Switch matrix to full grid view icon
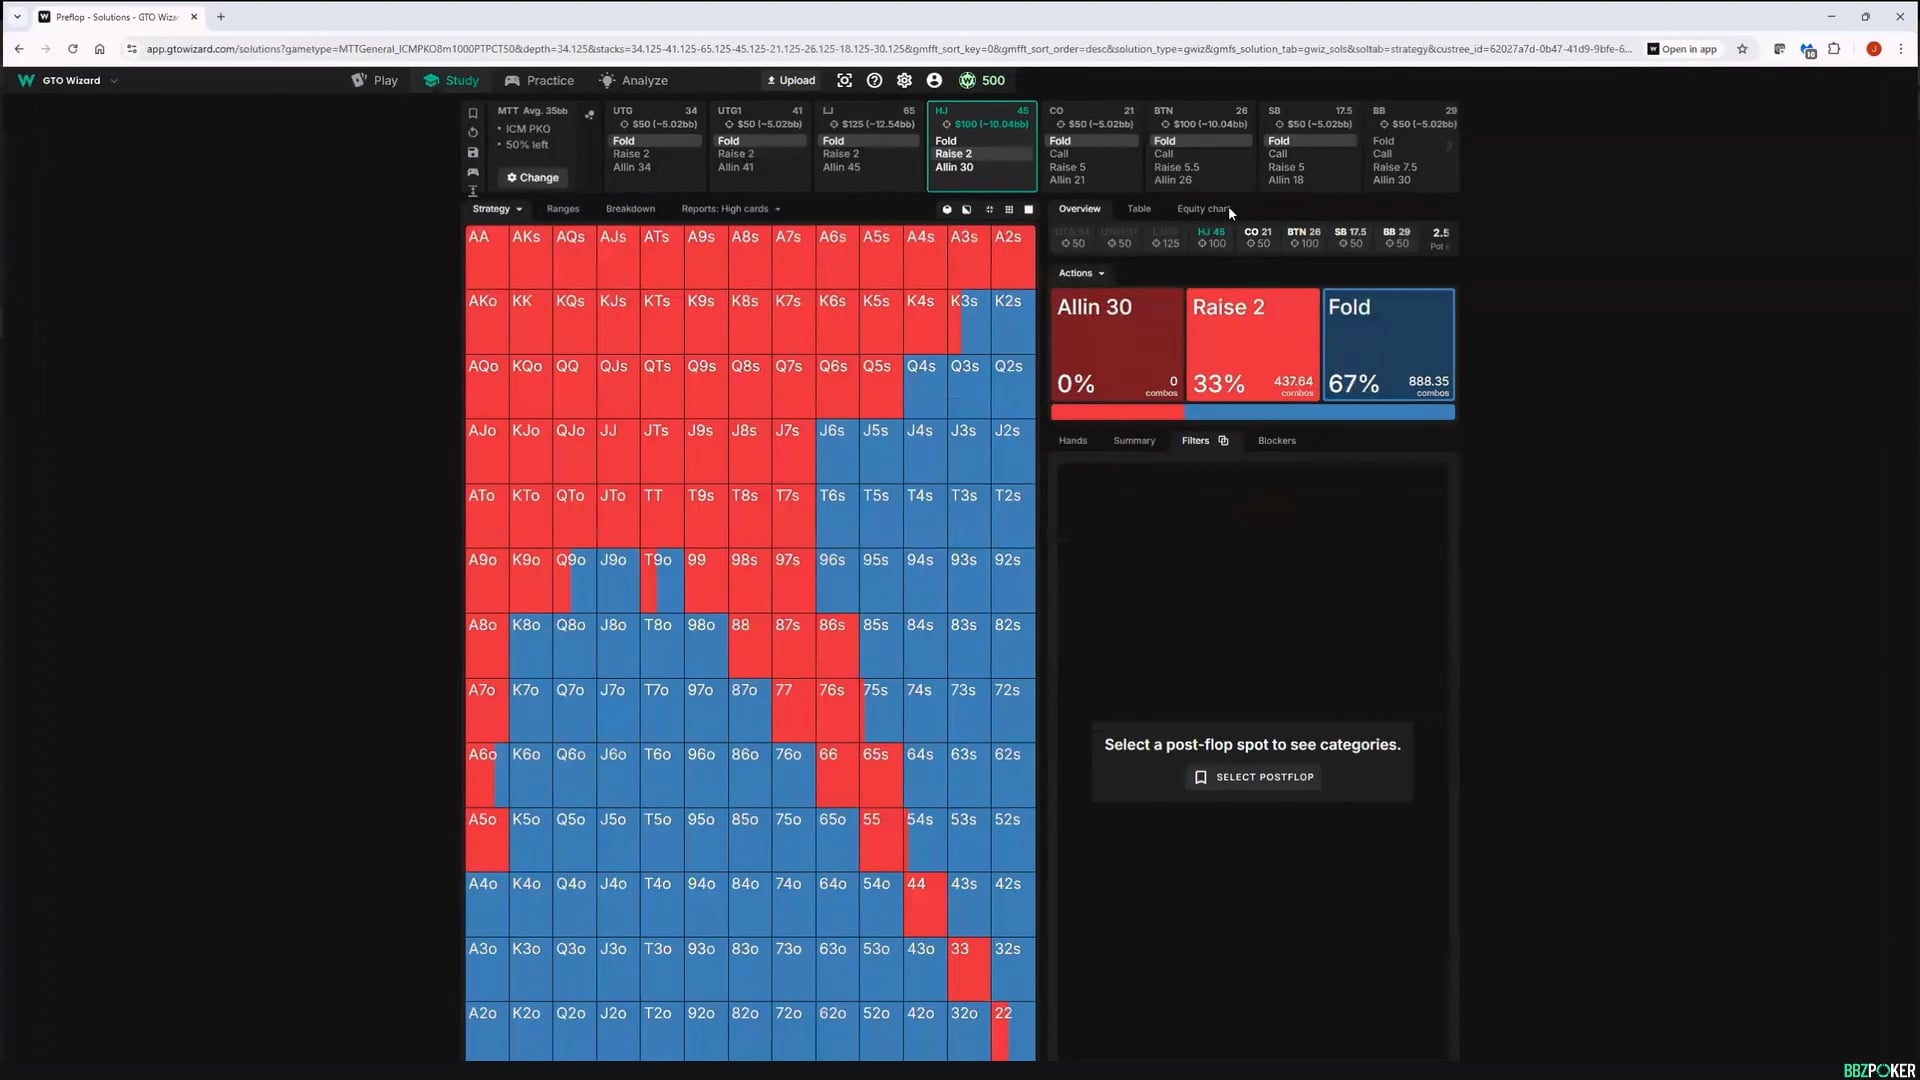Viewport: 1920px width, 1080px height. (1009, 209)
